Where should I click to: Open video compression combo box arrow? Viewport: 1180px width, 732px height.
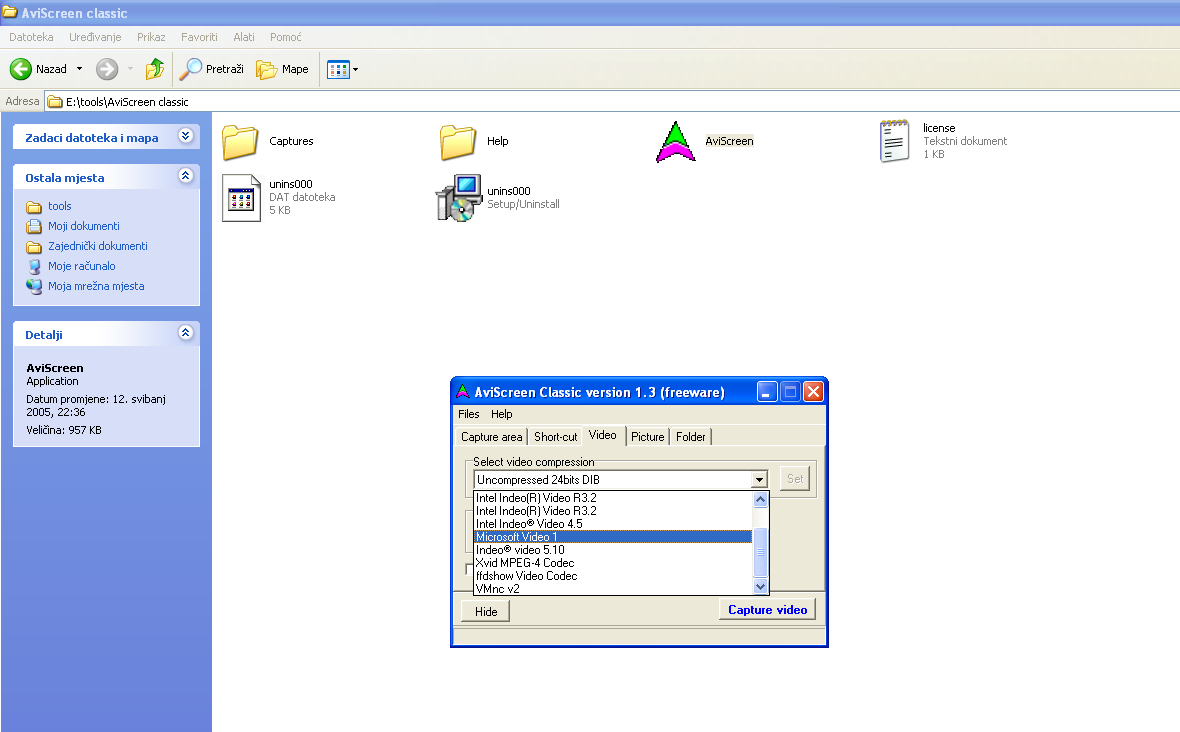(x=759, y=480)
